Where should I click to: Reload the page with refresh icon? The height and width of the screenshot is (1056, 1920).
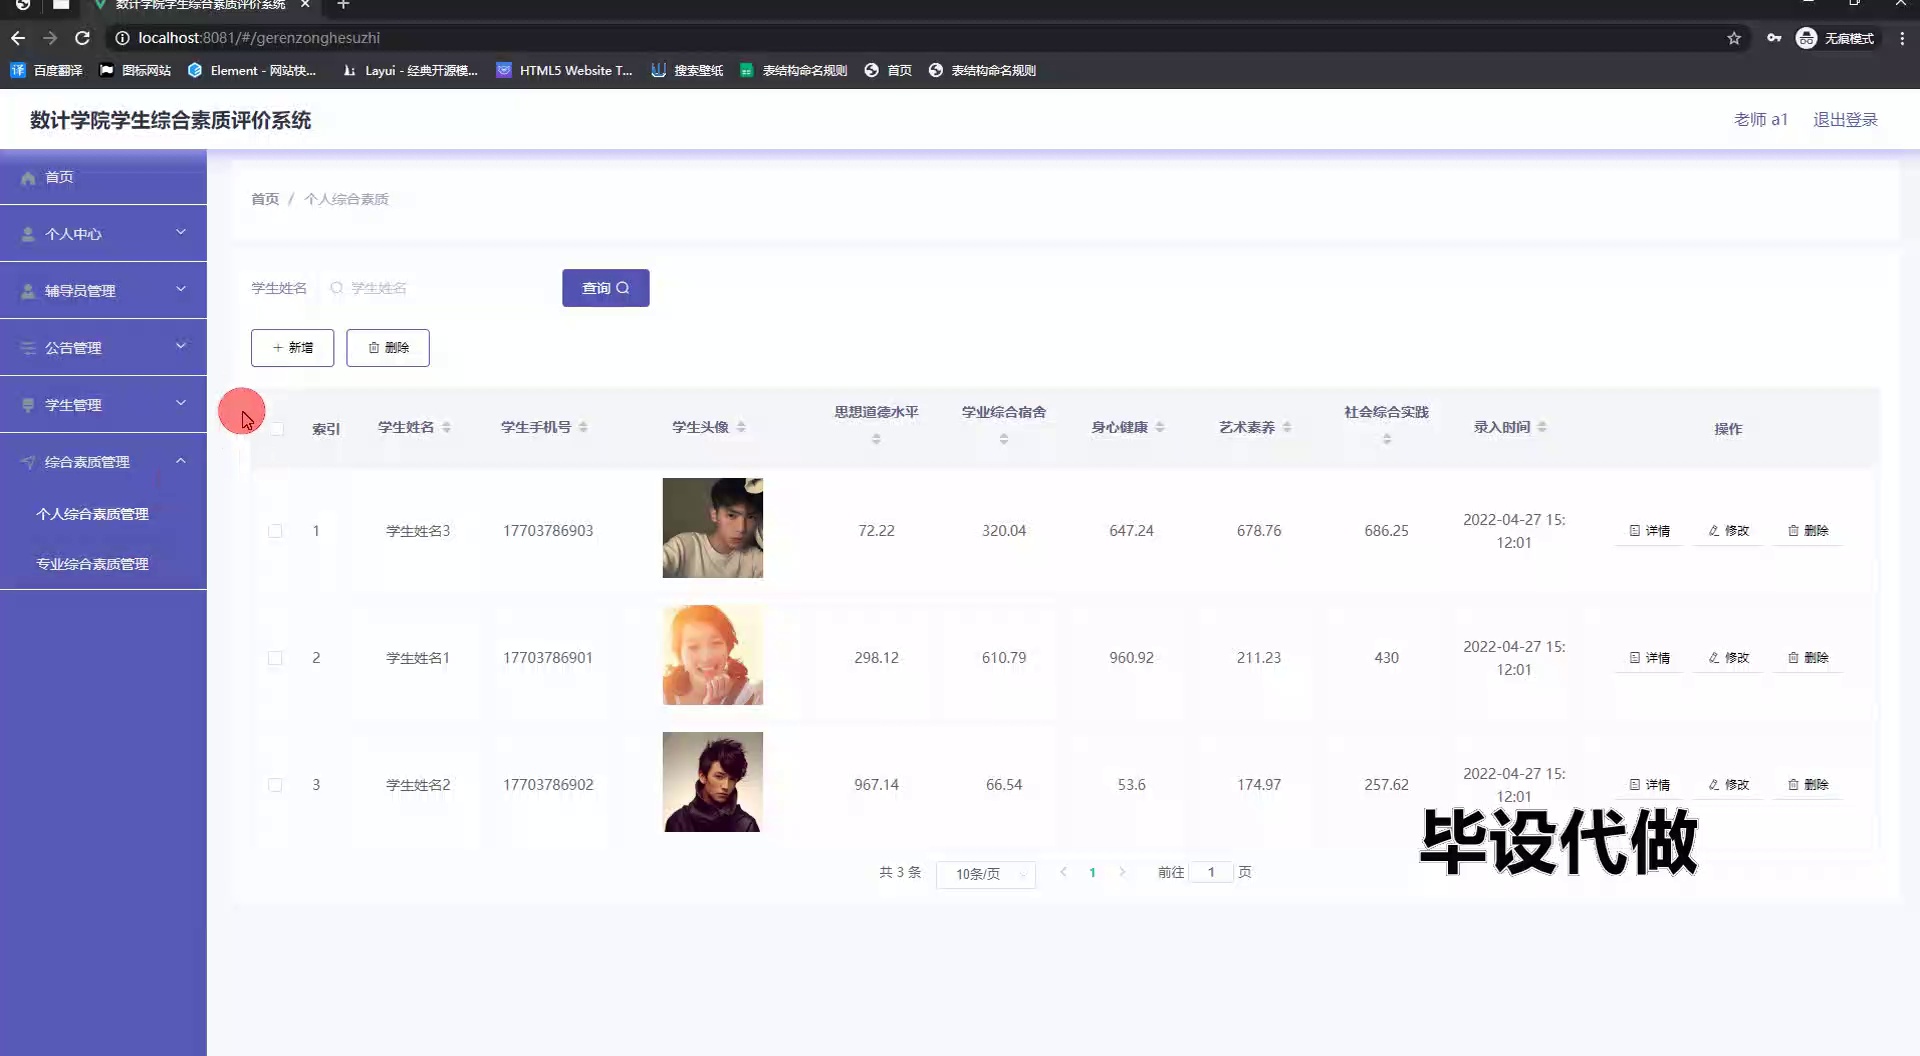pos(83,38)
